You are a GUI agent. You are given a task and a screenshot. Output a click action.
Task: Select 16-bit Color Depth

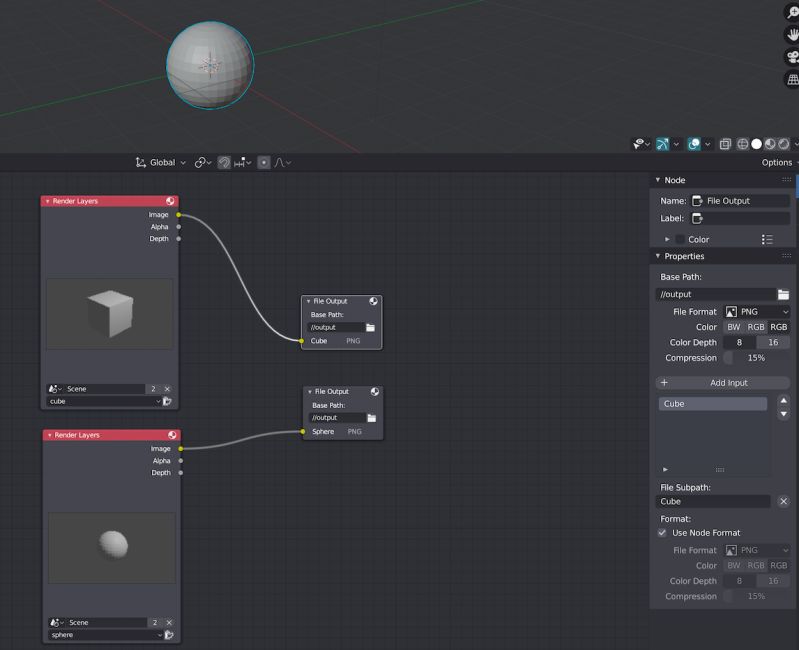click(774, 342)
